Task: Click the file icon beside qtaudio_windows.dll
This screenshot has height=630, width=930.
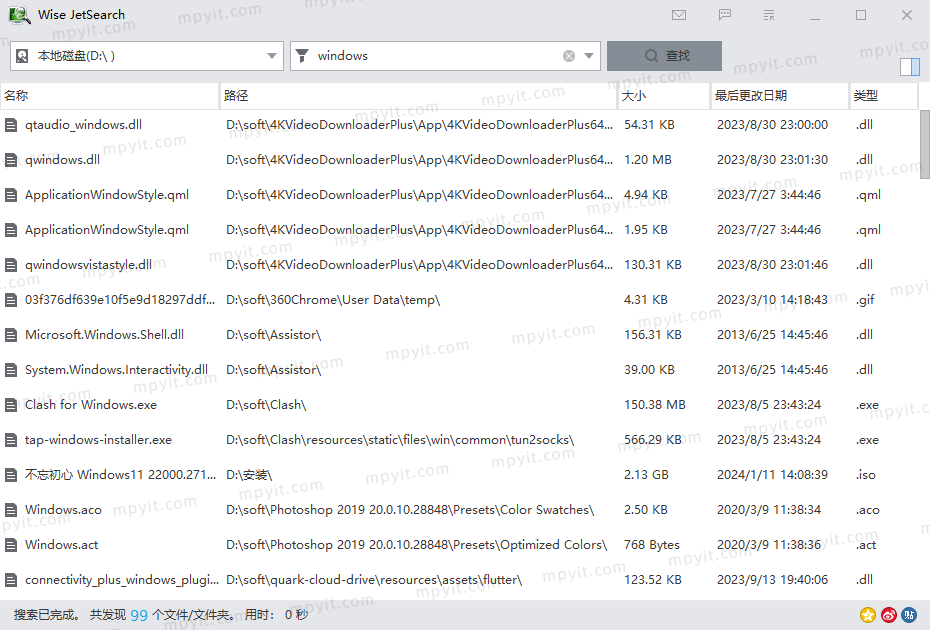Action: point(11,125)
